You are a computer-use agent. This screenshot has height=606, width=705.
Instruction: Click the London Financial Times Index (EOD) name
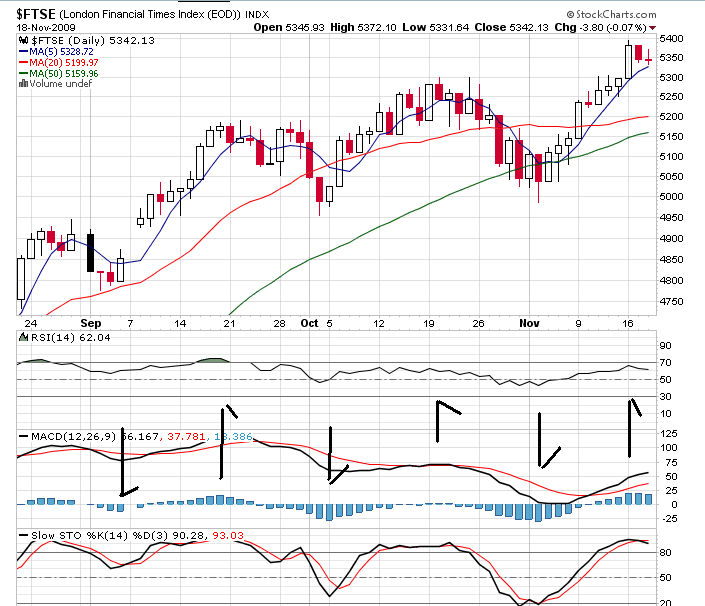[x=150, y=14]
